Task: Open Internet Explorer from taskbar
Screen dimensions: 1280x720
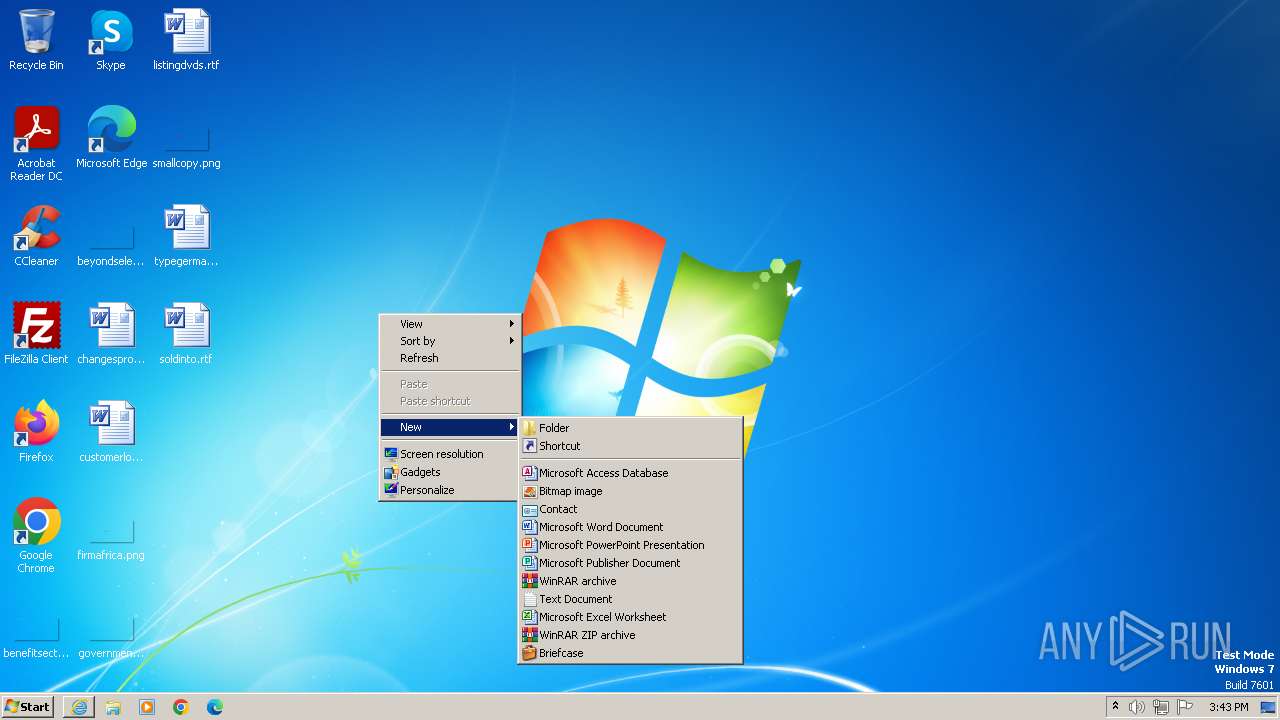Action: point(79,707)
